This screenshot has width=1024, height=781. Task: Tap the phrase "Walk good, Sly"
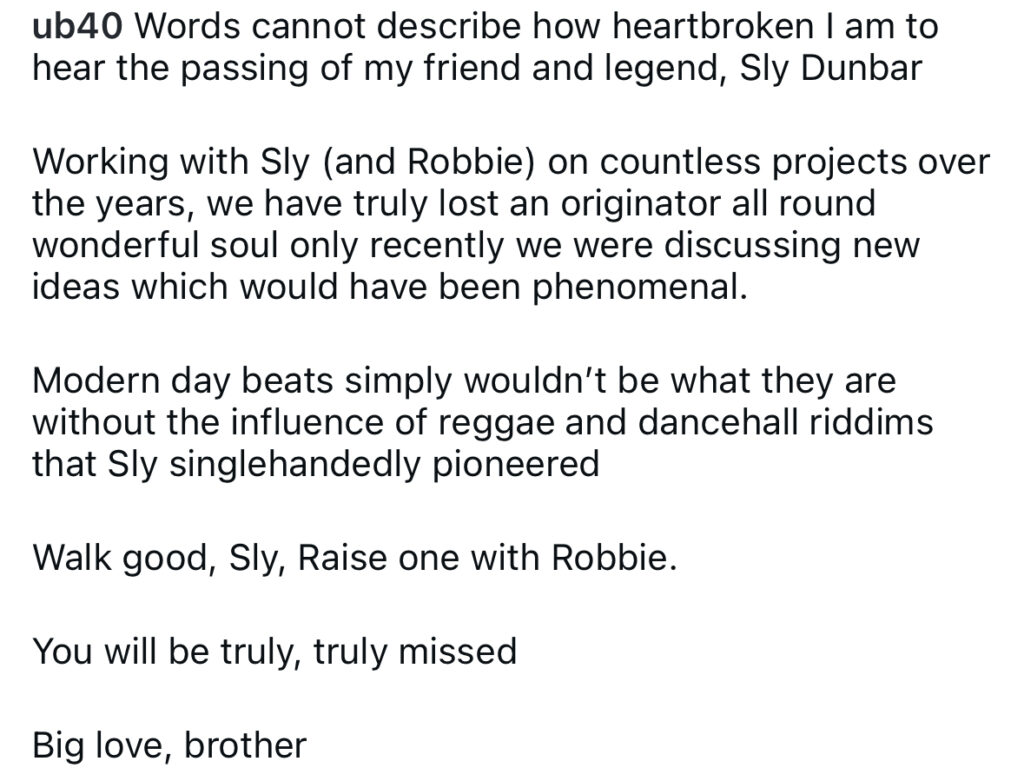coord(147,558)
